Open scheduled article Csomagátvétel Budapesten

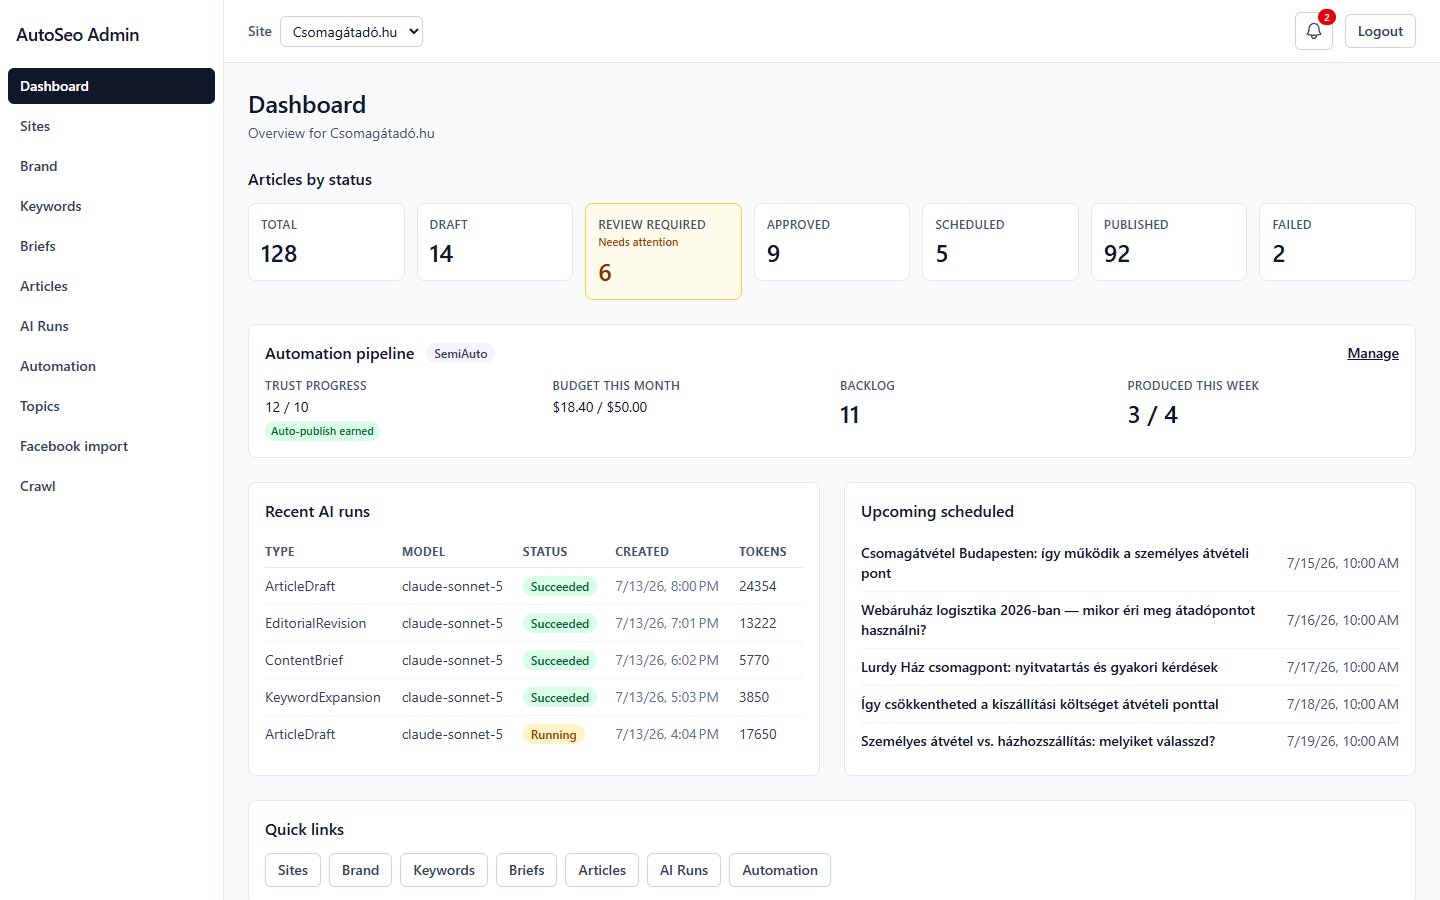coord(1055,563)
